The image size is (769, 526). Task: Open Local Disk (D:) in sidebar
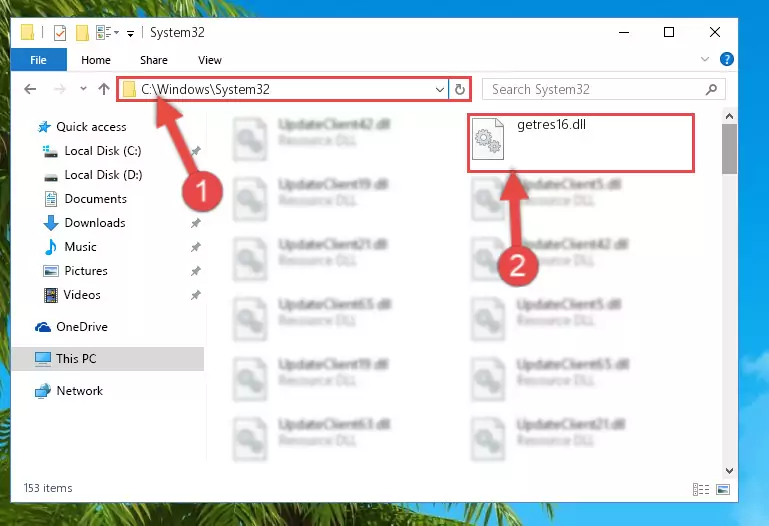click(103, 175)
